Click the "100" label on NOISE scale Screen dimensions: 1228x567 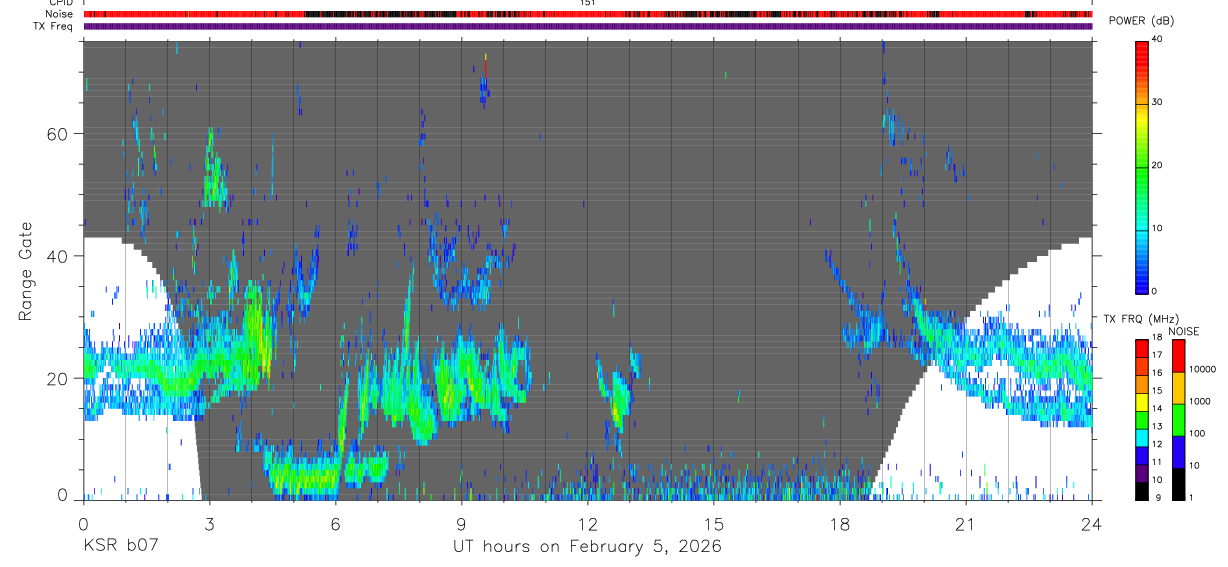pyautogui.click(x=1196, y=433)
